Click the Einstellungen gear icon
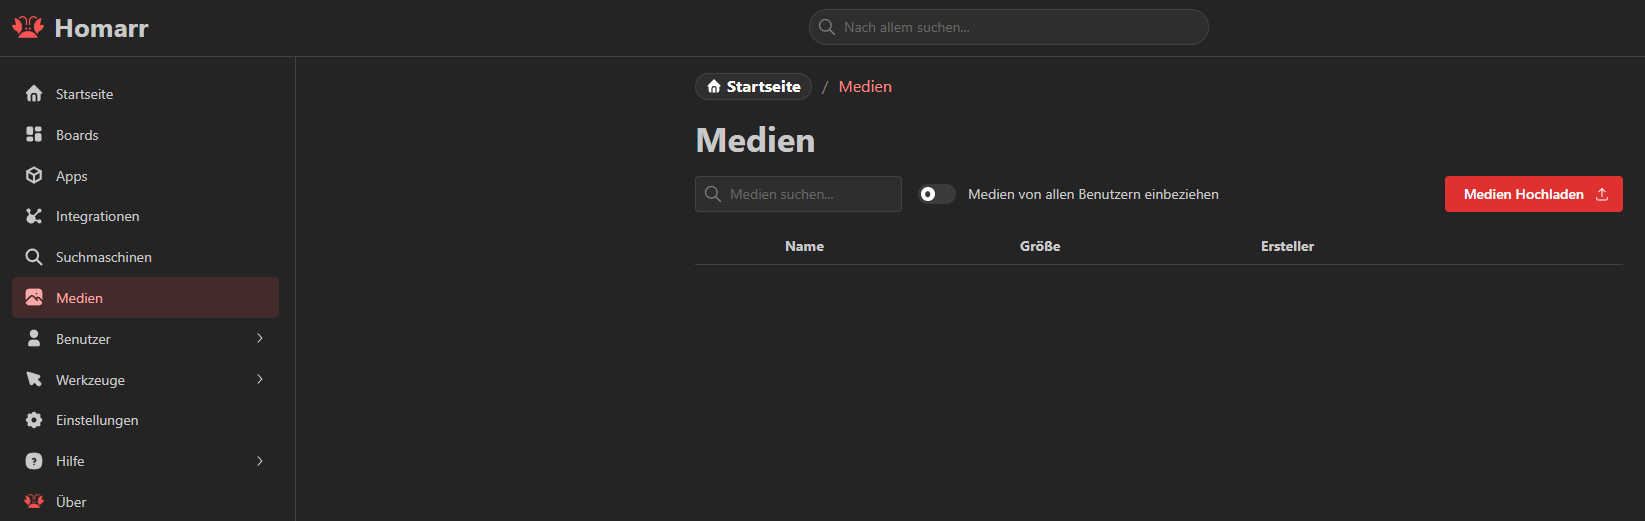 (34, 420)
